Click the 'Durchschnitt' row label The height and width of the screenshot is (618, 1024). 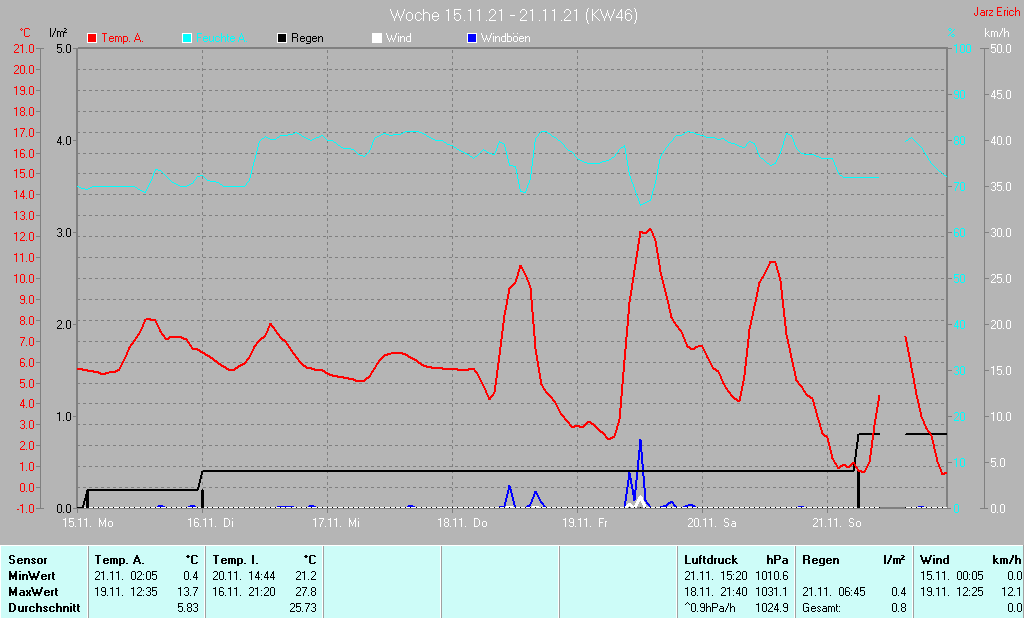point(44,608)
